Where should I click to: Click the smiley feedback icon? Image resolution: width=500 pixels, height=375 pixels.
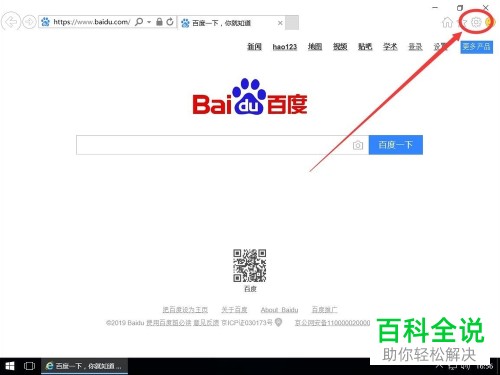(489, 22)
